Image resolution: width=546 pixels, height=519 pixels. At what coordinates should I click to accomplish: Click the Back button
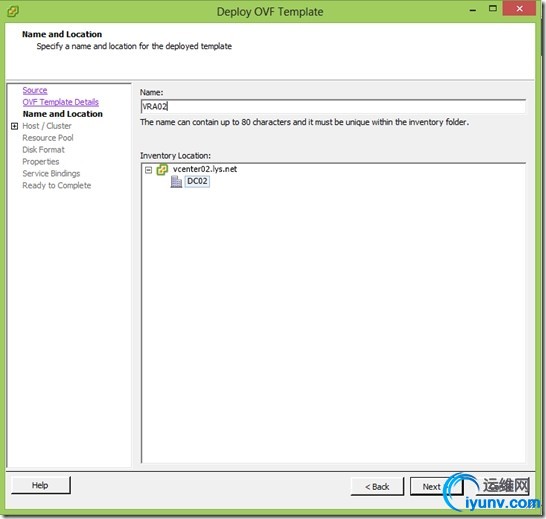tap(377, 487)
